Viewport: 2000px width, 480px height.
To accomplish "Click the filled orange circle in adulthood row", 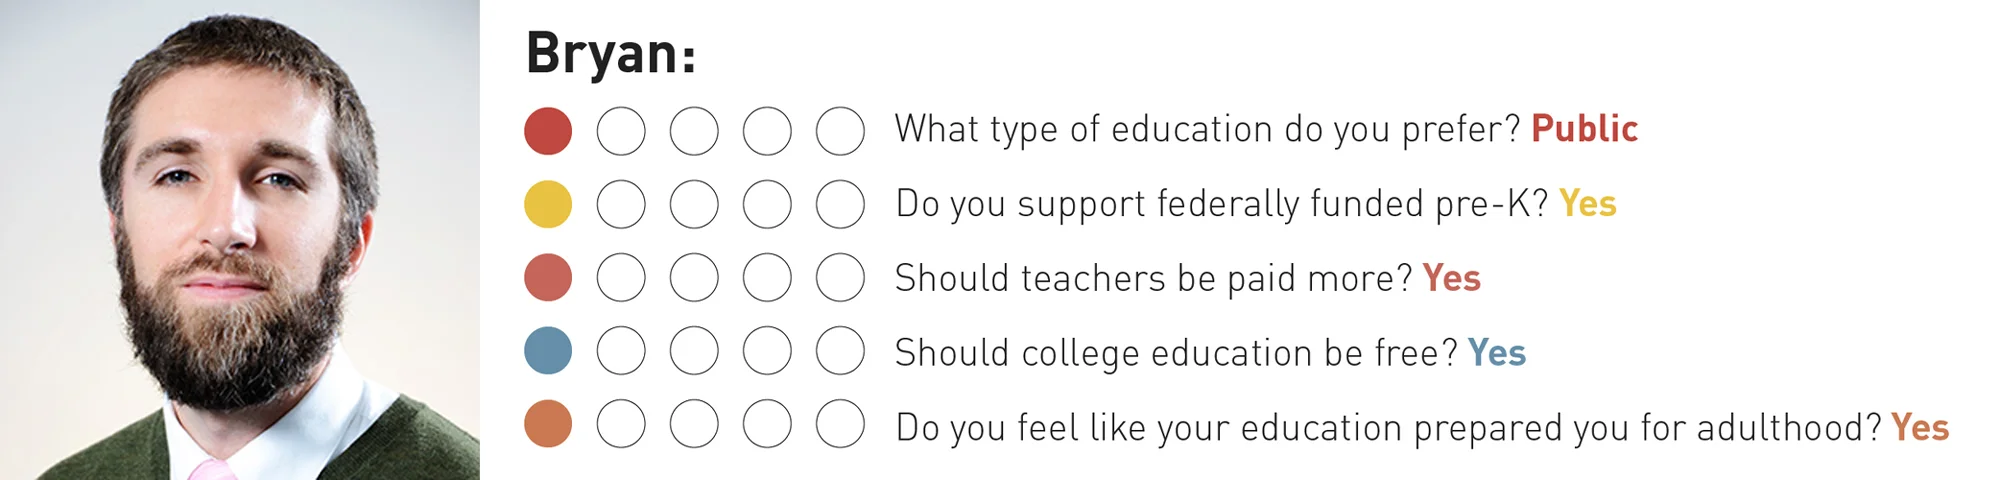I will click(x=548, y=424).
